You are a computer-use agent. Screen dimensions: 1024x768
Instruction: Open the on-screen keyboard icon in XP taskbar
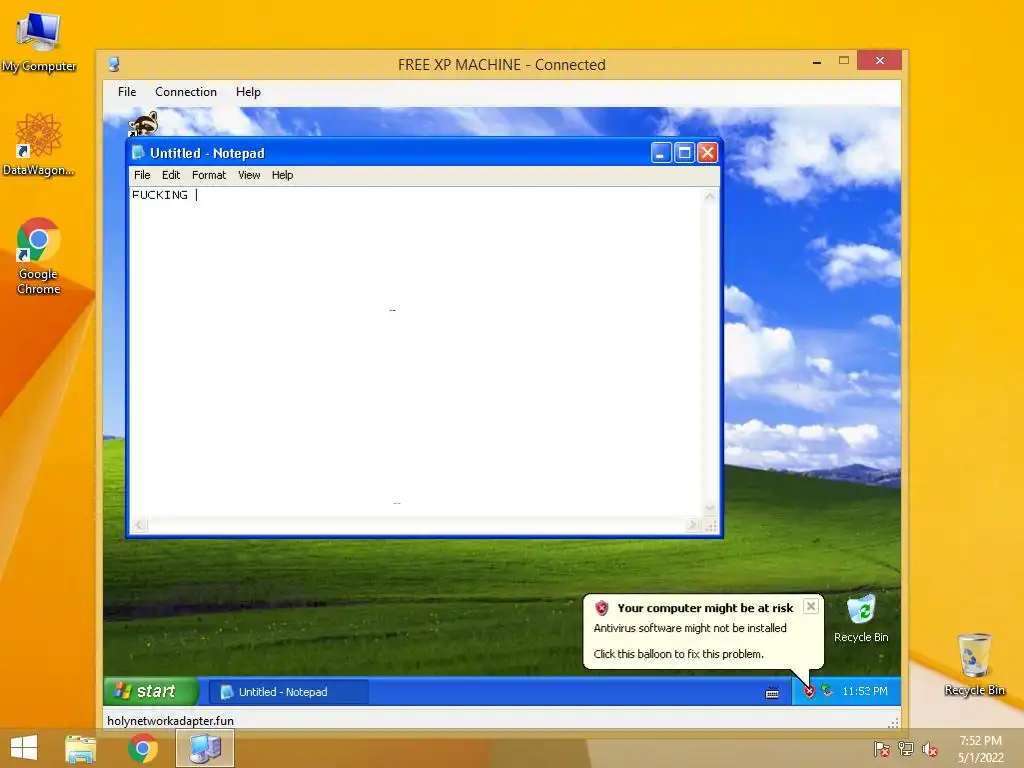(x=772, y=692)
